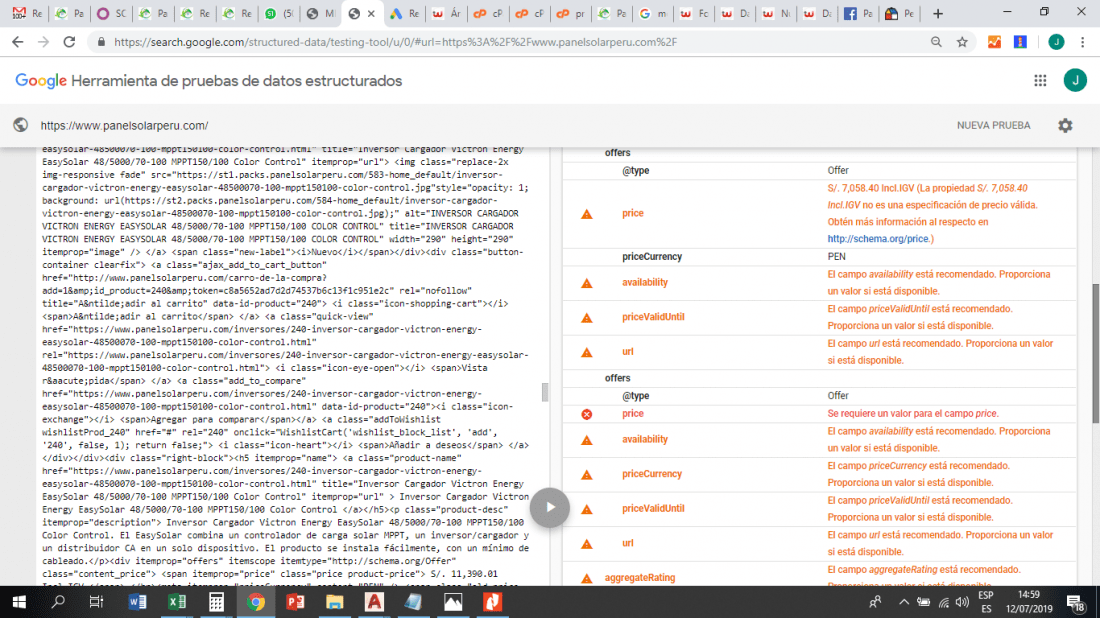This screenshot has height=618, width=1100.
Task: Open the Windows Start menu
Action: point(19,602)
